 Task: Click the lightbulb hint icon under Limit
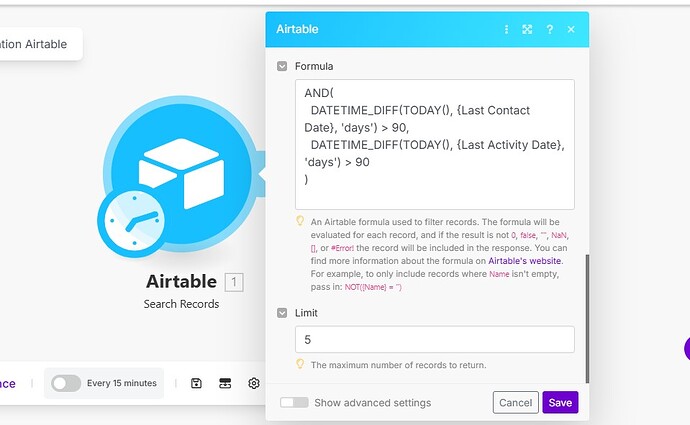pyautogui.click(x=300, y=364)
